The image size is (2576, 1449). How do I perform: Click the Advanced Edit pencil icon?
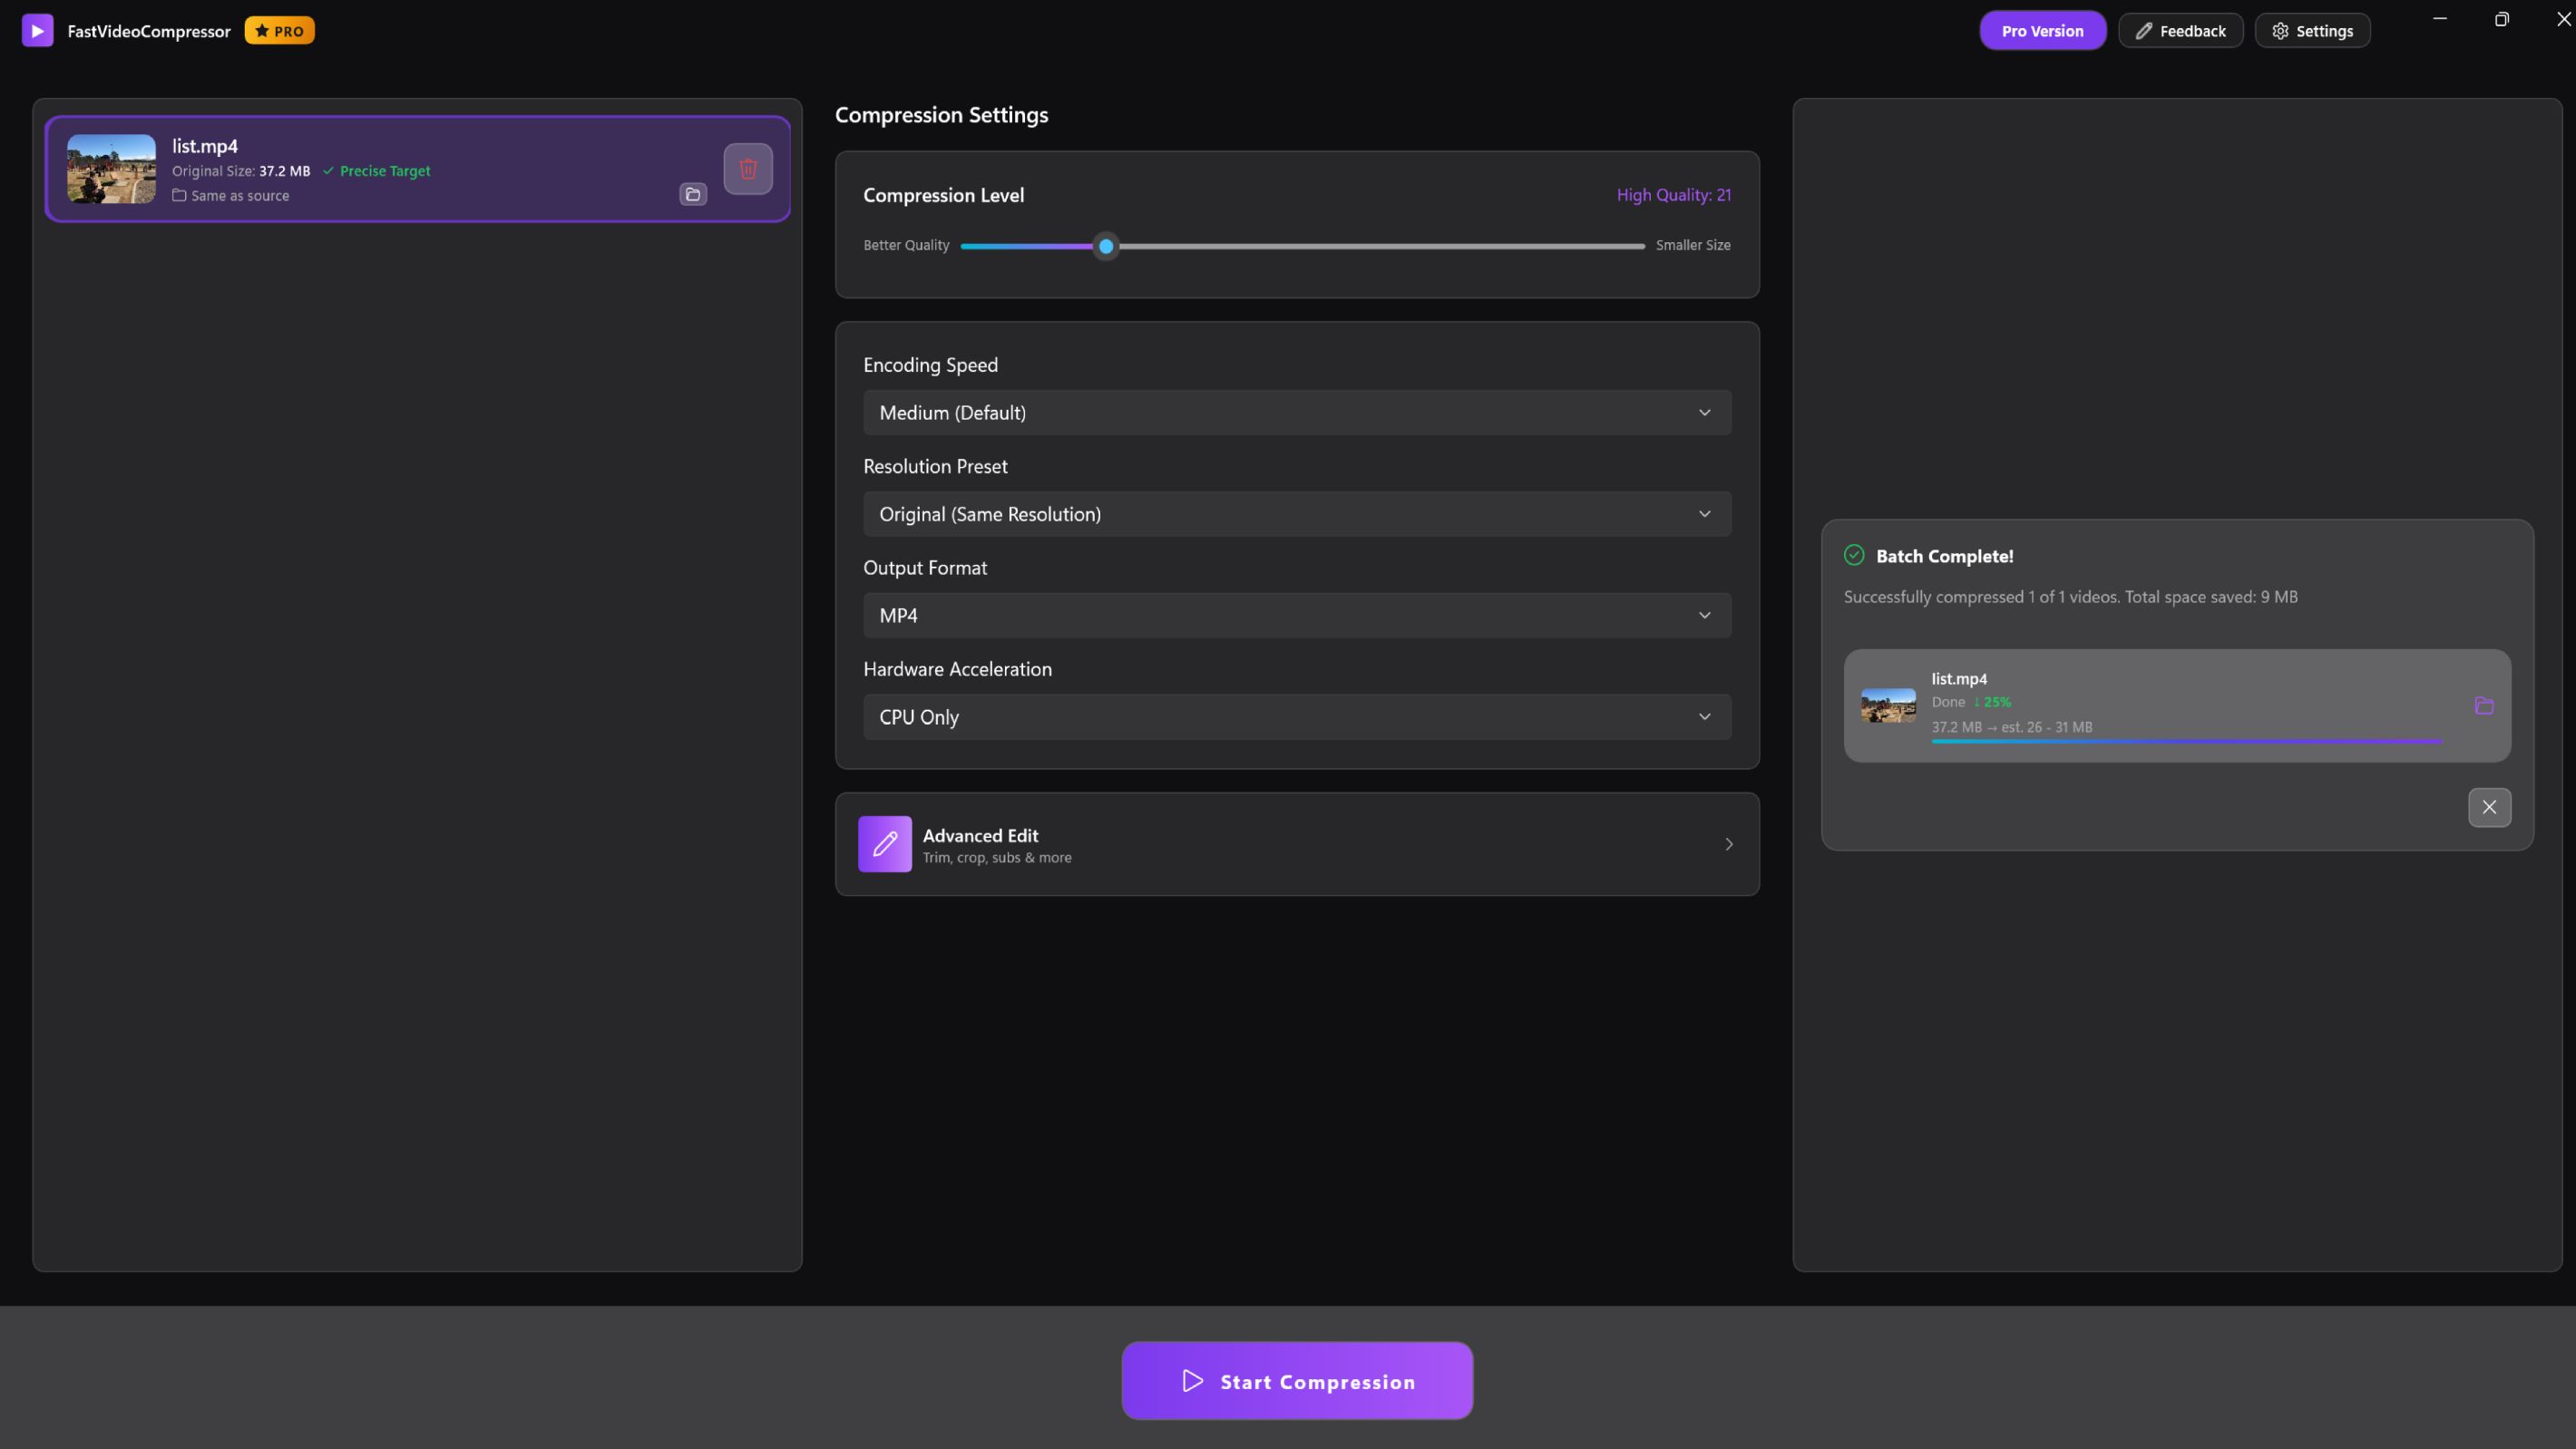[x=884, y=844]
